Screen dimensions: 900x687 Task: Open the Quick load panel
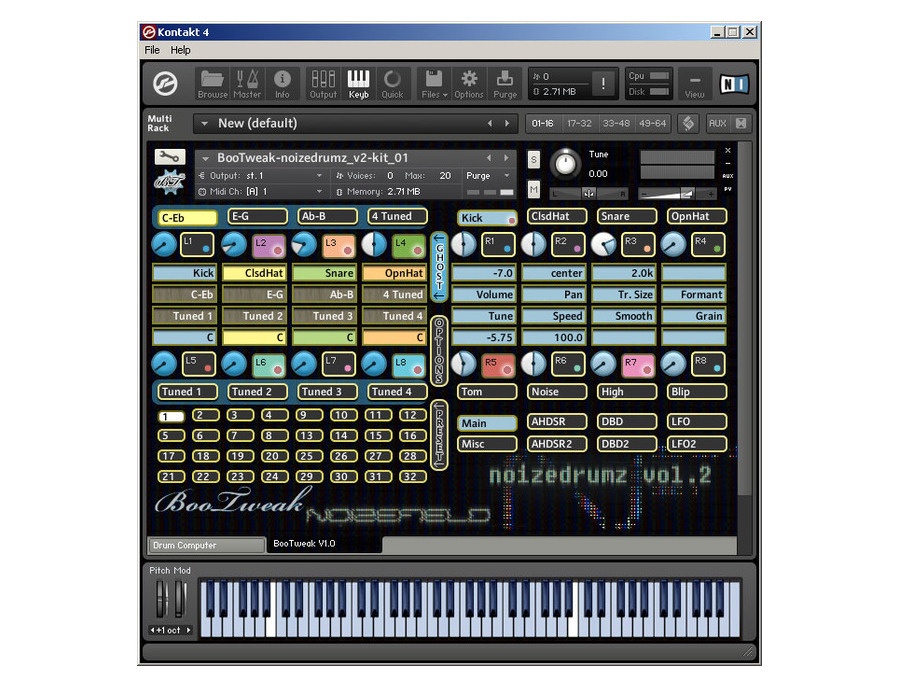tap(392, 84)
